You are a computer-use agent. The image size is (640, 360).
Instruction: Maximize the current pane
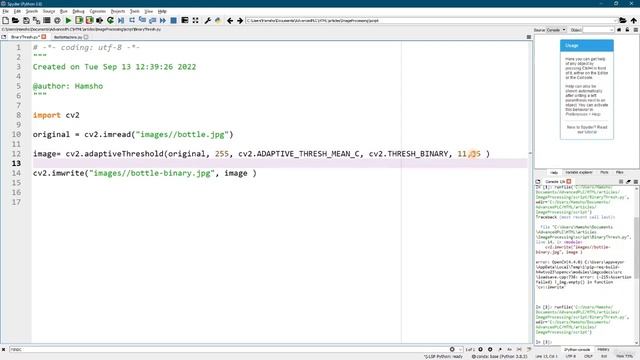[185, 20]
